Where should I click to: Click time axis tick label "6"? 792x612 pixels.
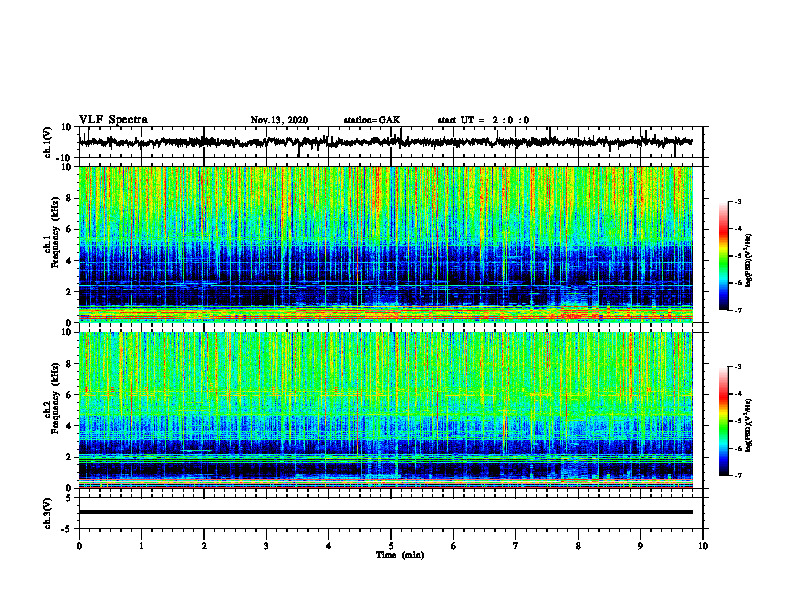(454, 546)
